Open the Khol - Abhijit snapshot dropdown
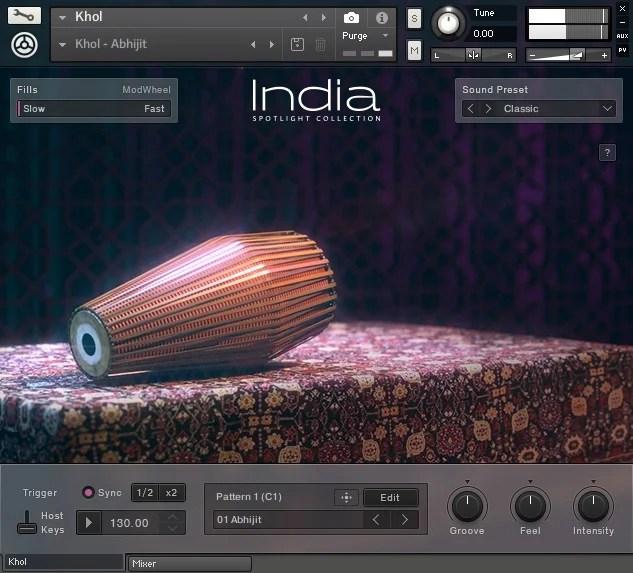Image resolution: width=633 pixels, height=573 pixels. pyautogui.click(x=63, y=44)
